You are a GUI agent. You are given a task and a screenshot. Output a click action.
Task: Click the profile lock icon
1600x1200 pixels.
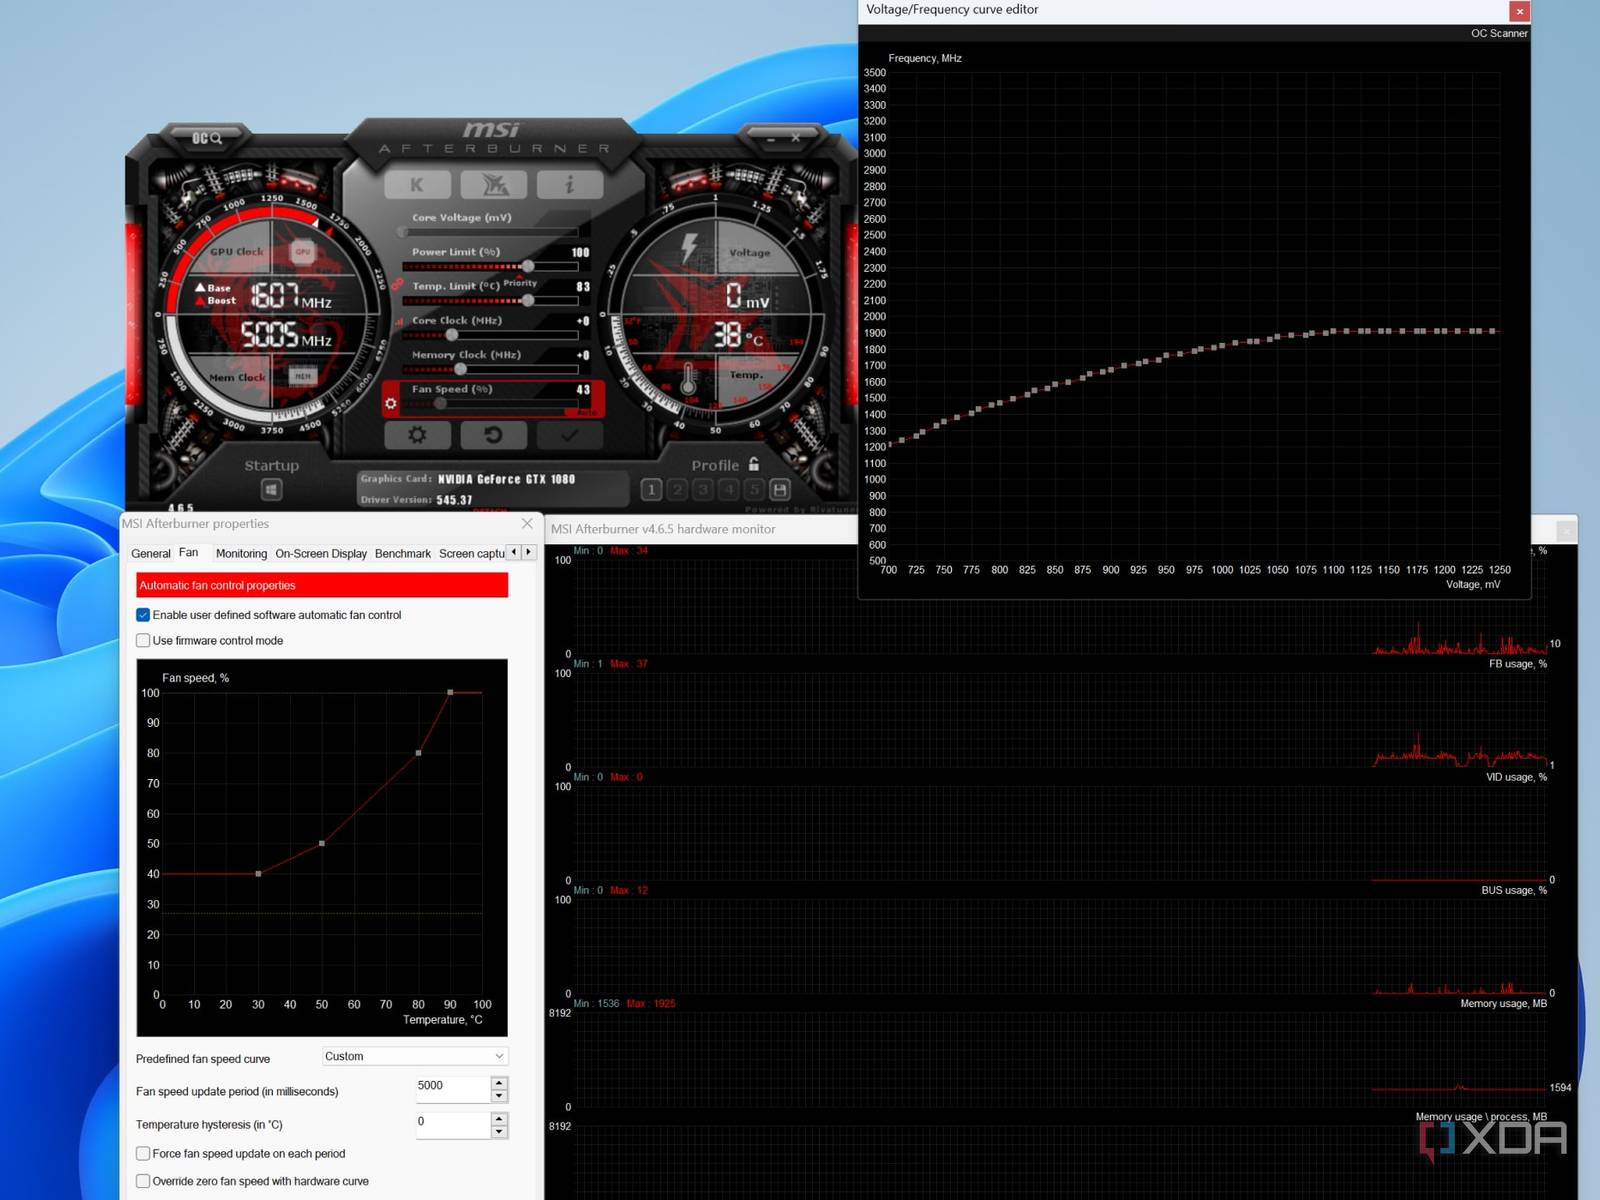click(754, 465)
